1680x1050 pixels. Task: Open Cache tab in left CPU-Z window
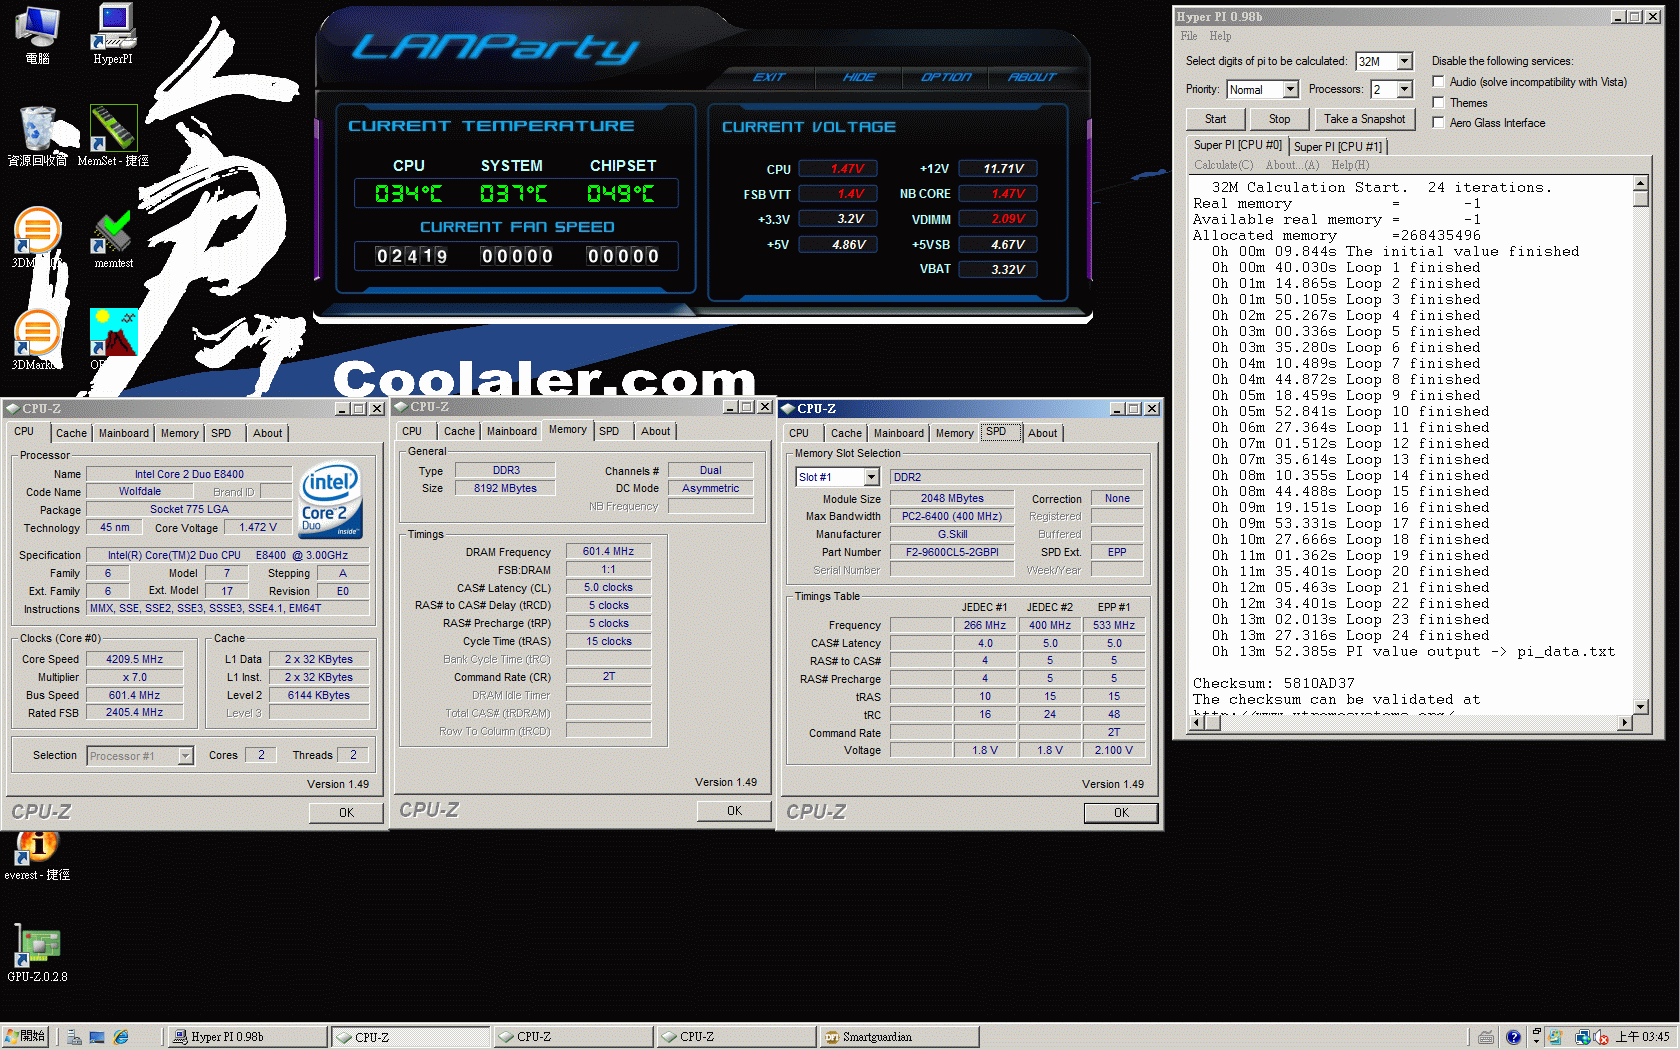pos(71,433)
